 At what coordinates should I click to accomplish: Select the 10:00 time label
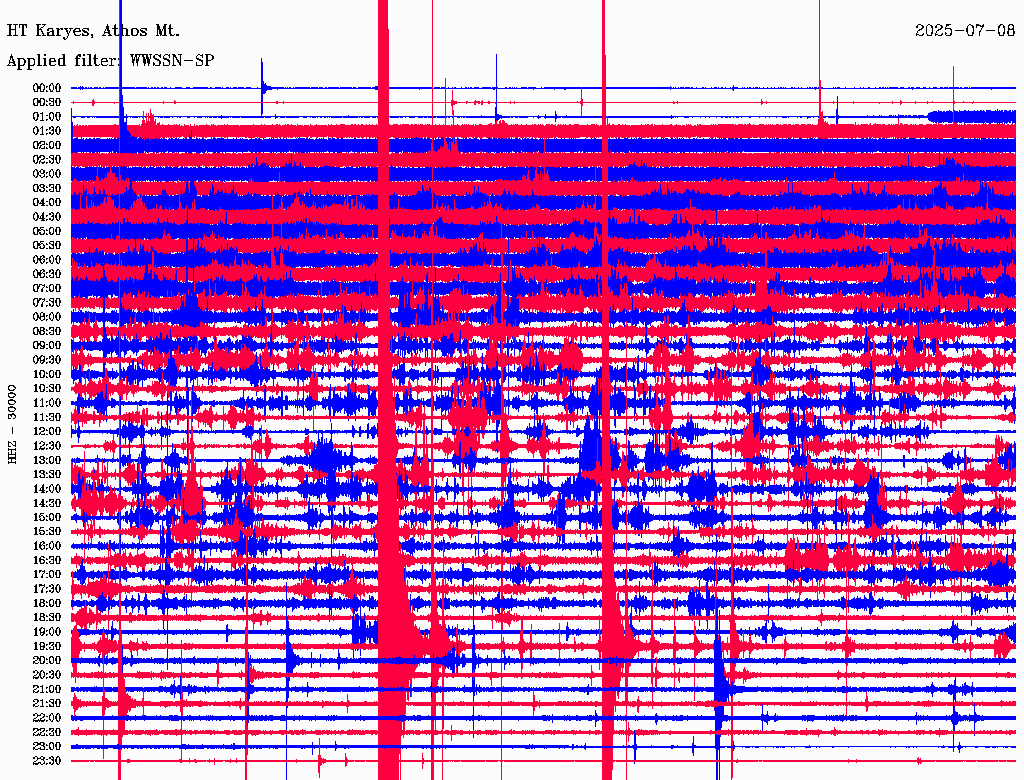[x=47, y=374]
